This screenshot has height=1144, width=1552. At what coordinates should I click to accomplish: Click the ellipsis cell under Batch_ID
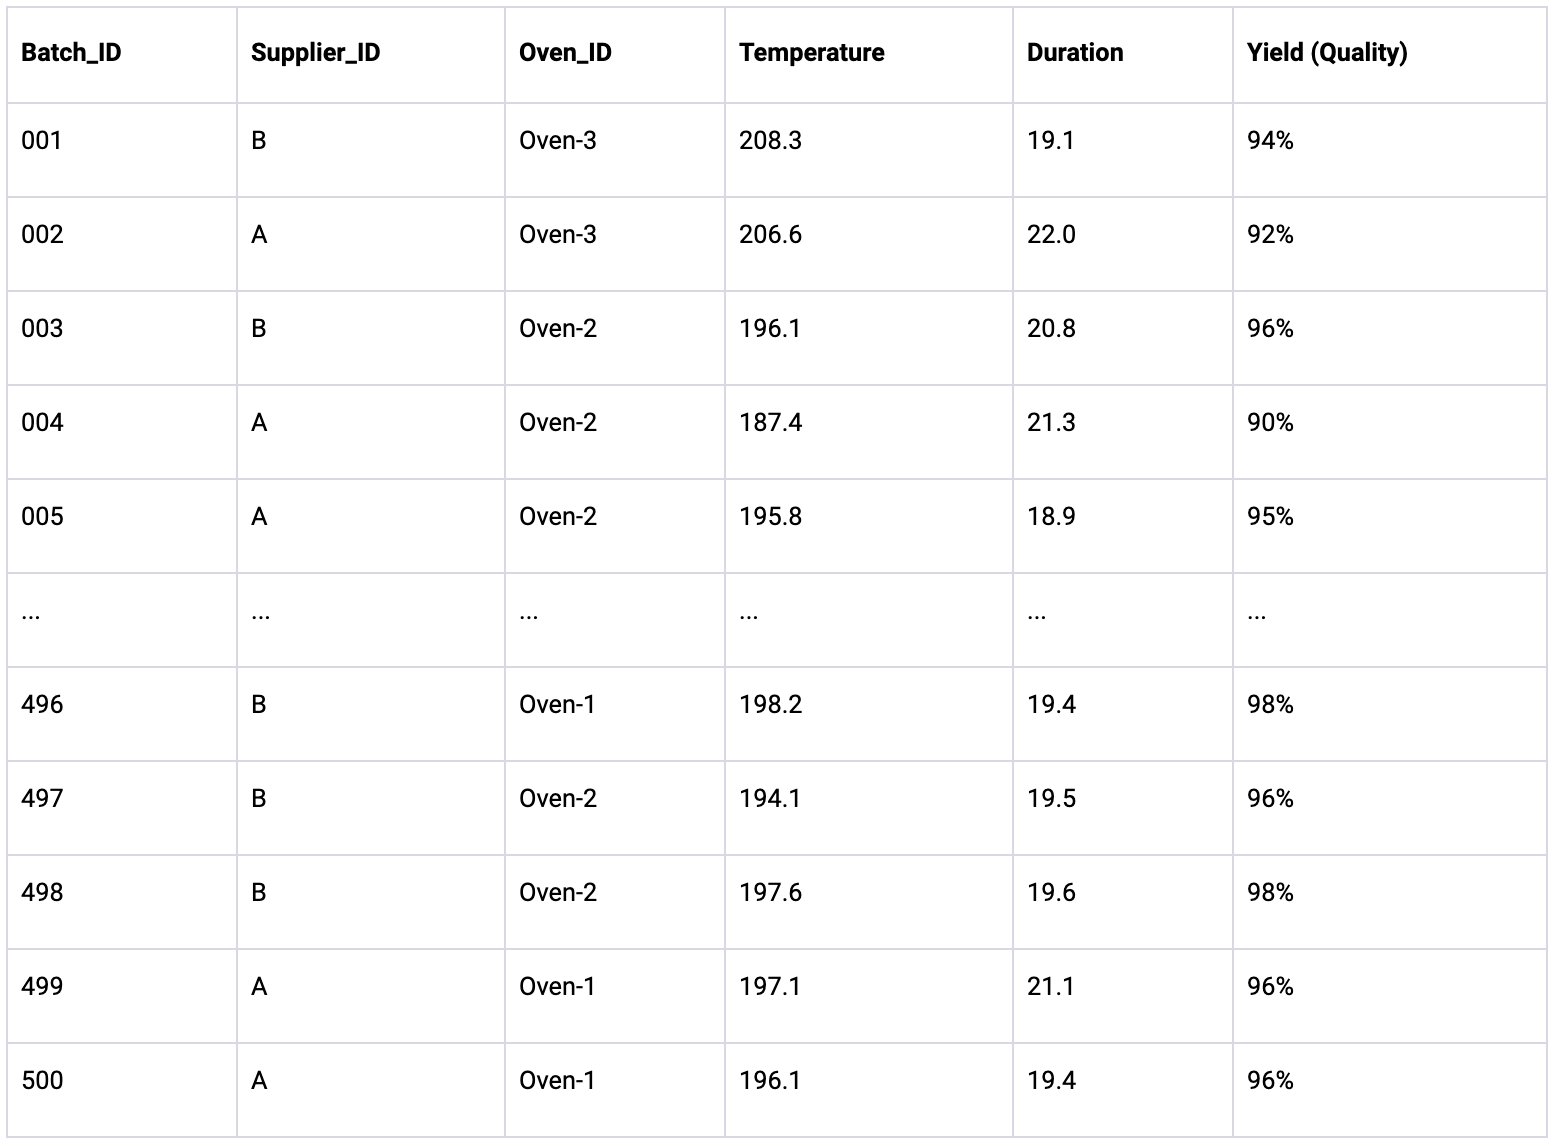click(31, 615)
